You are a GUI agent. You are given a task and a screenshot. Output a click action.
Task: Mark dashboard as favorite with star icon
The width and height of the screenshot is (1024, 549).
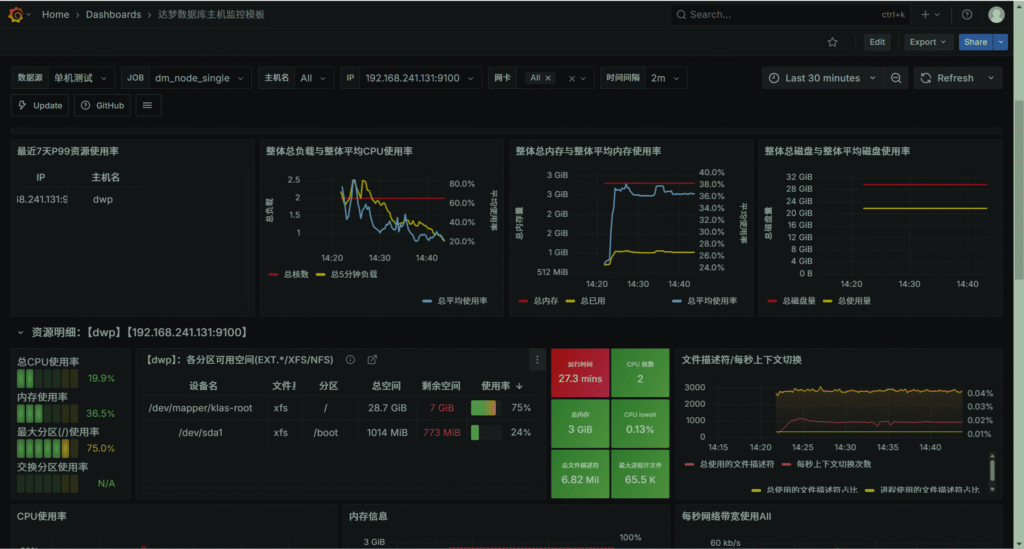(x=833, y=42)
